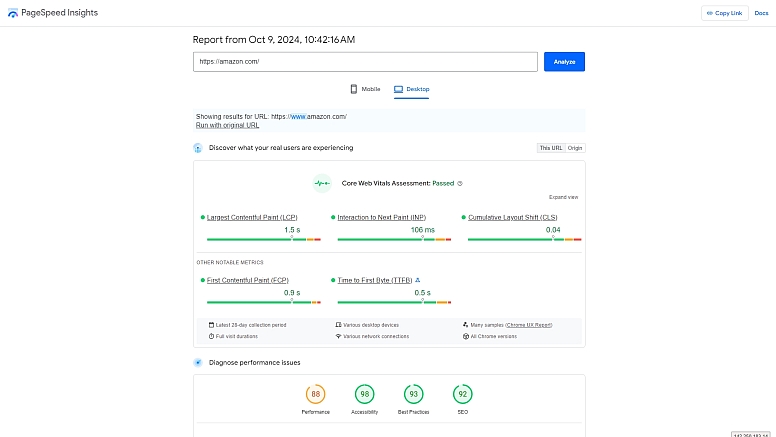Click the 1.5 s LCP value
Viewport: 776px width, 437px height.
pos(292,230)
